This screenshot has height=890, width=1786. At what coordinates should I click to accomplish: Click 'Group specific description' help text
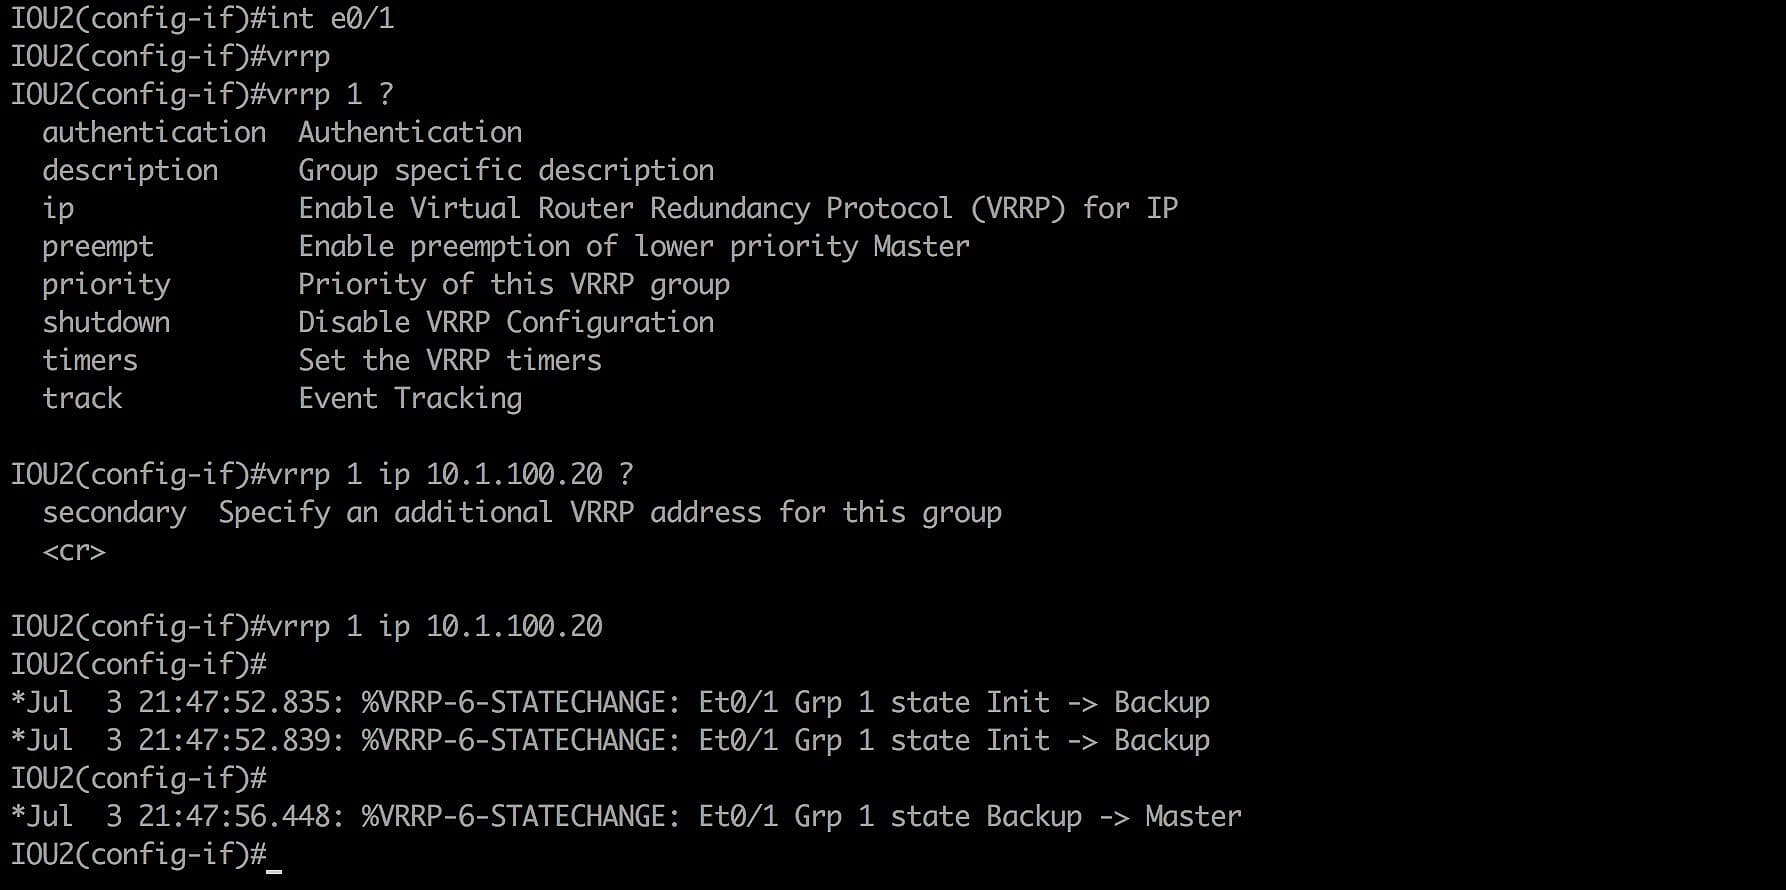tap(506, 170)
